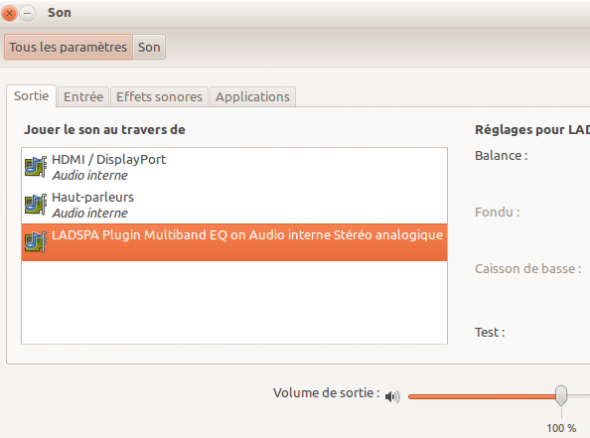590x438 pixels.
Task: Go back to Tous les paramètres
Action: pyautogui.click(x=68, y=47)
